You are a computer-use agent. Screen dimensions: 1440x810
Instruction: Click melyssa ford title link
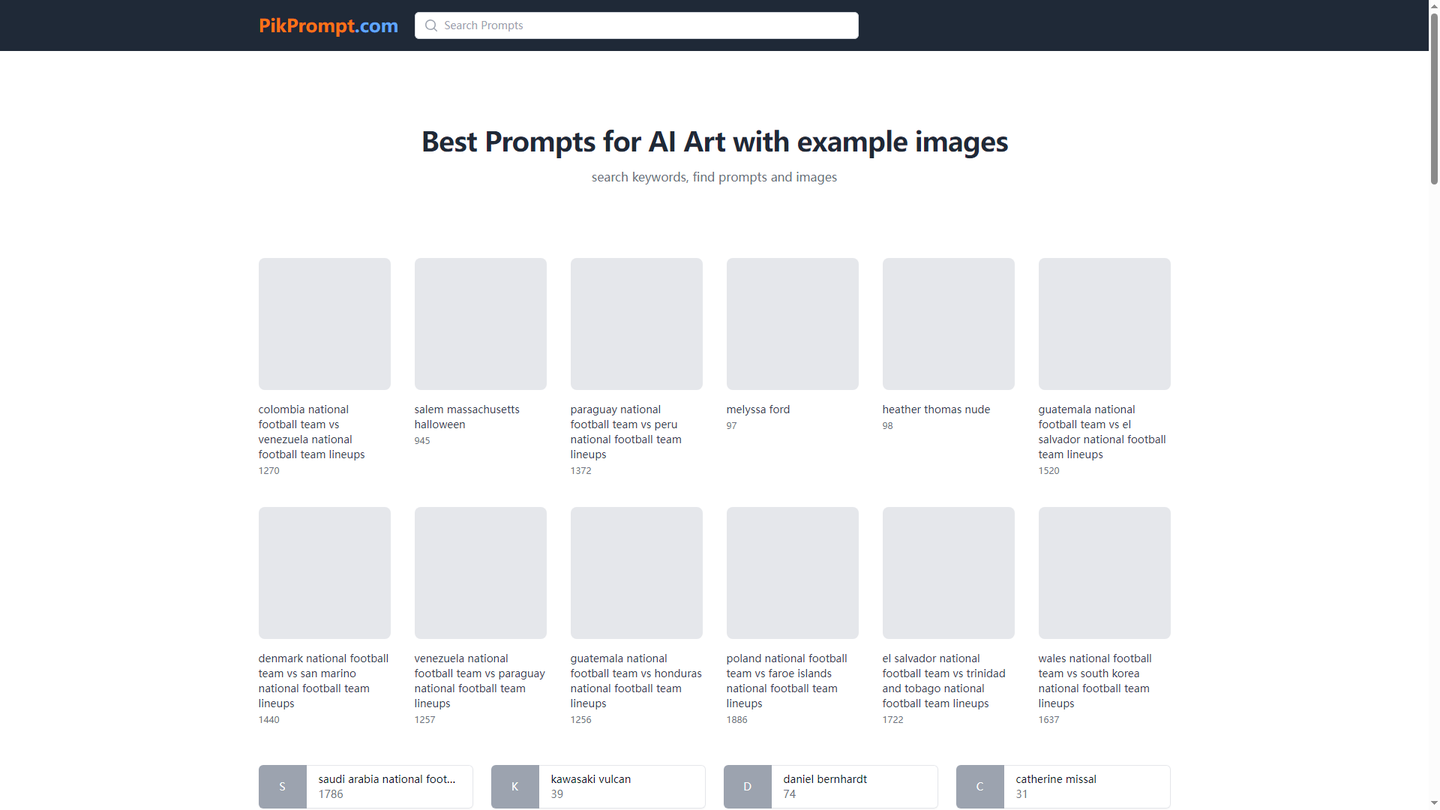(758, 410)
